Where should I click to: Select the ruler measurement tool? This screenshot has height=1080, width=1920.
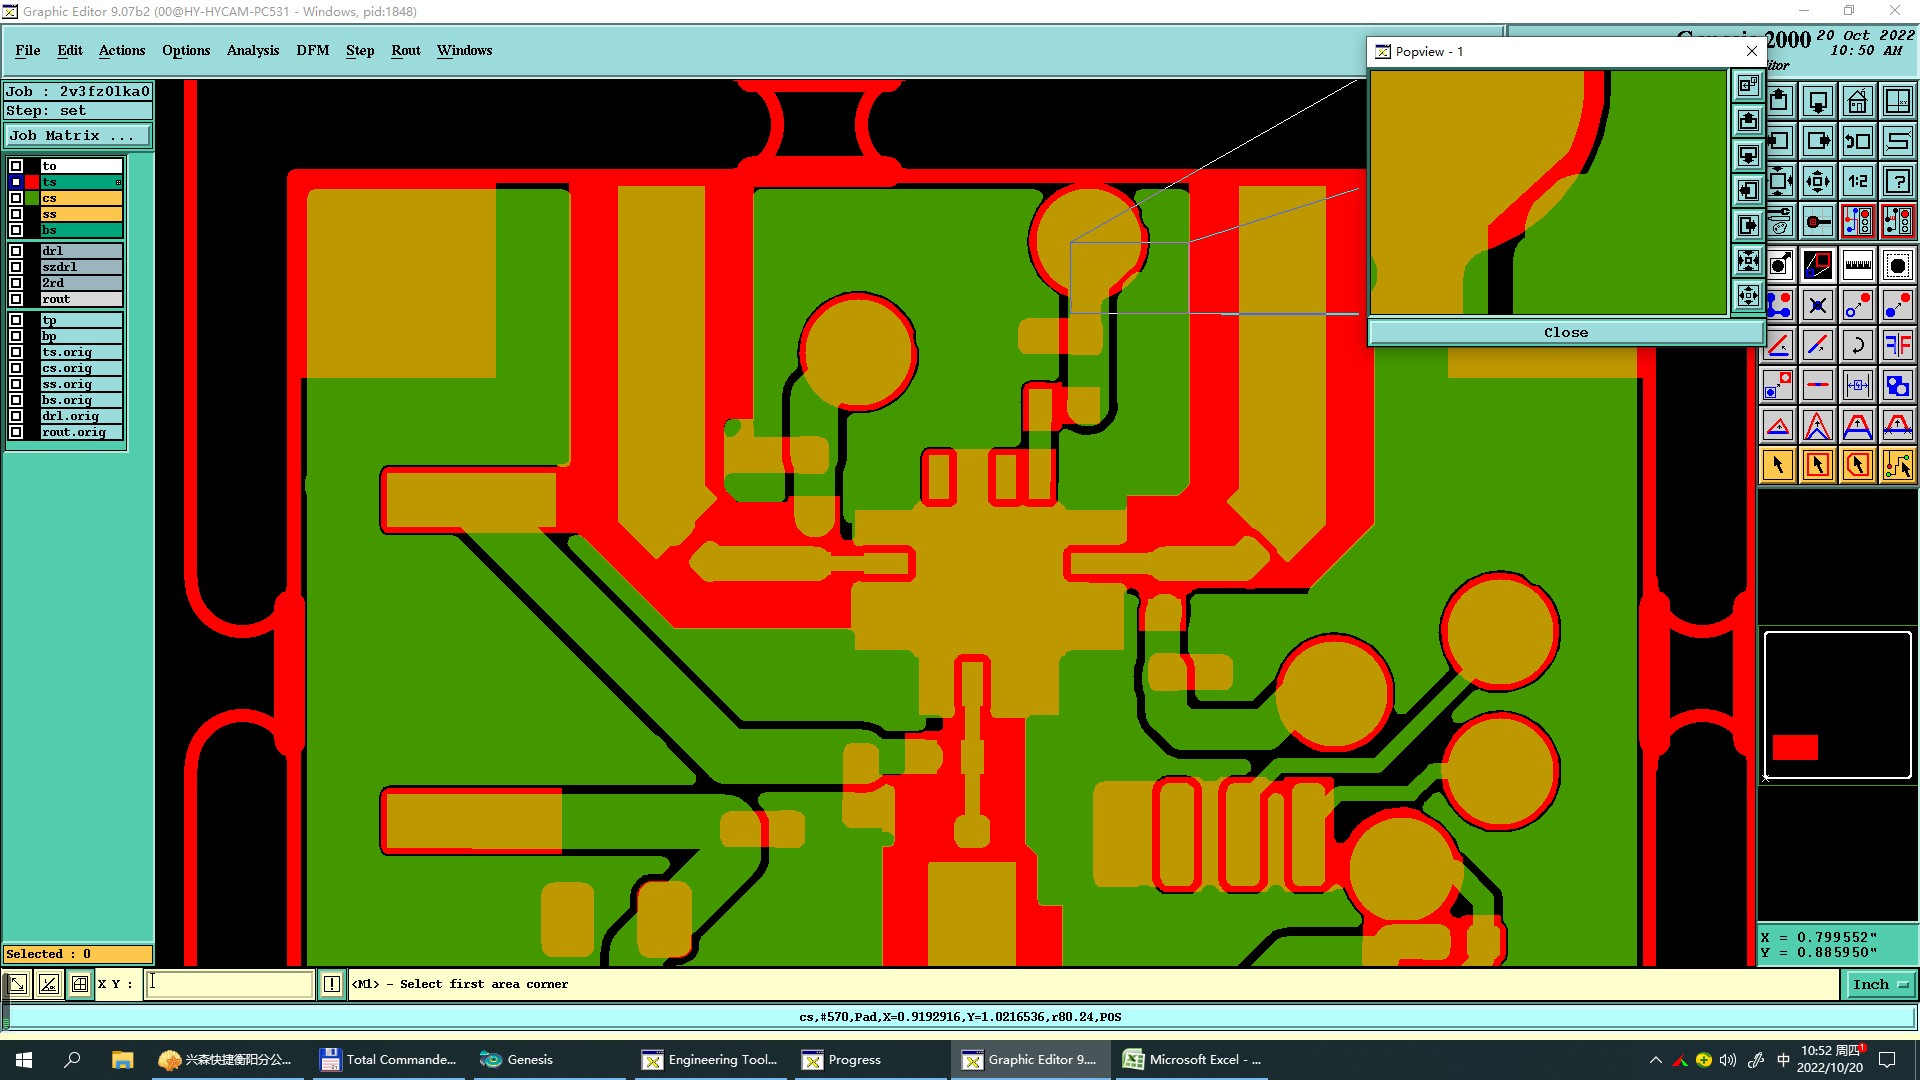[1857, 265]
